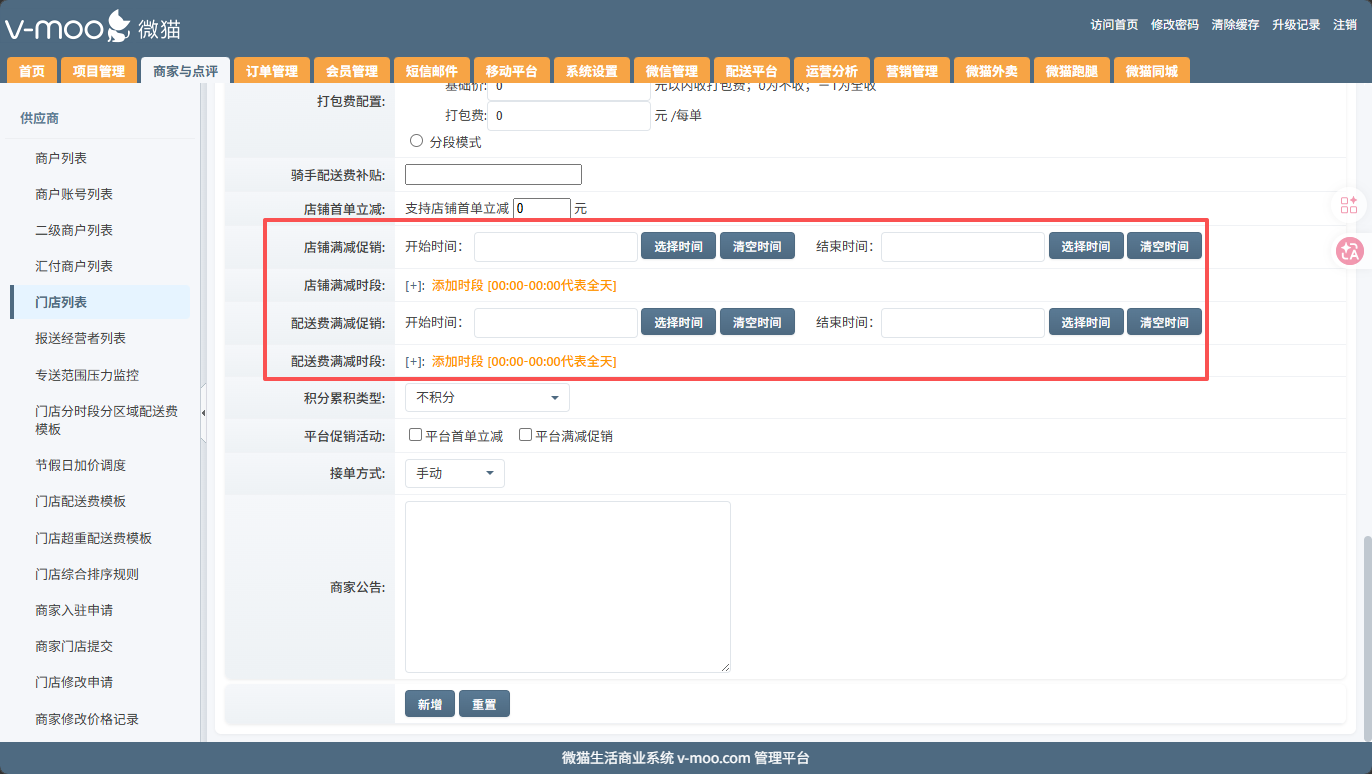
Task: Click 选择时间 for 店铺满减促销 start time
Action: 678,247
